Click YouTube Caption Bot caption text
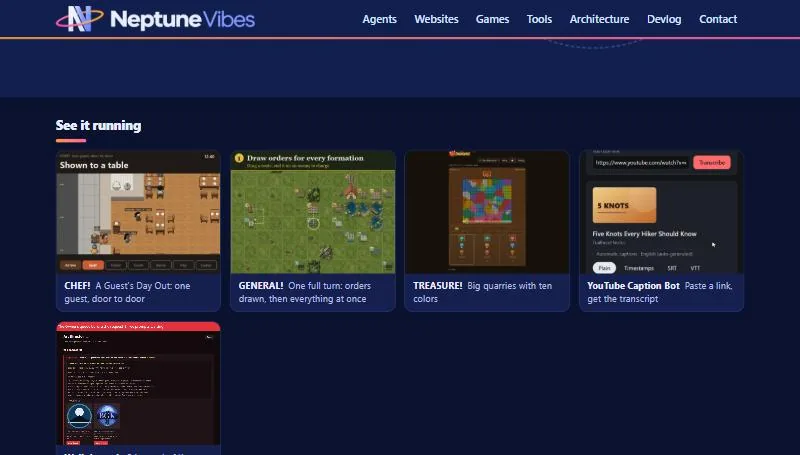The height and width of the screenshot is (455, 800). pyautogui.click(x=660, y=292)
